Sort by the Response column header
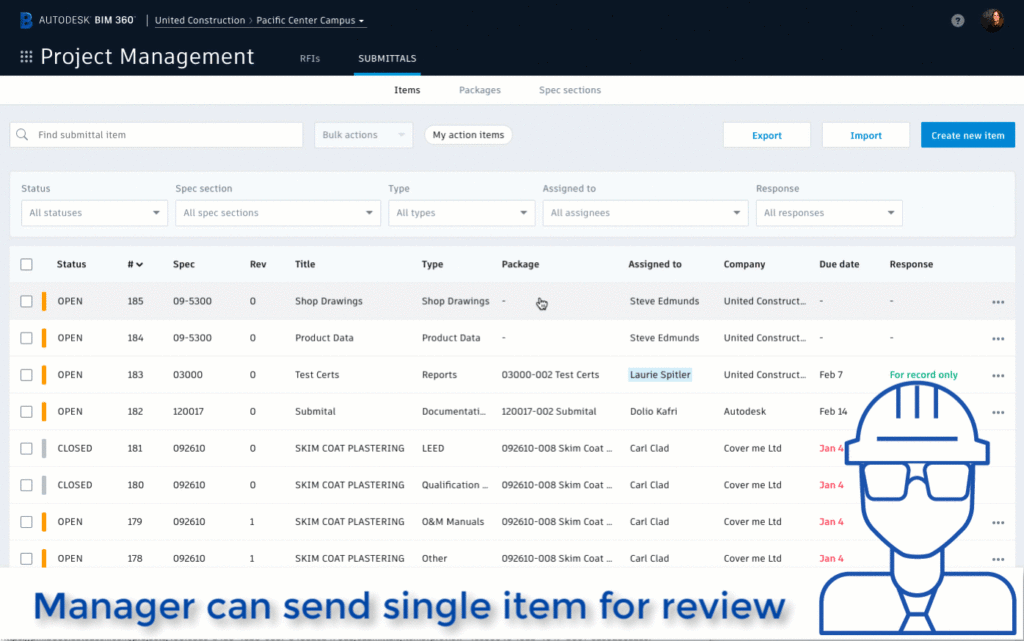1024x641 pixels. [911, 264]
